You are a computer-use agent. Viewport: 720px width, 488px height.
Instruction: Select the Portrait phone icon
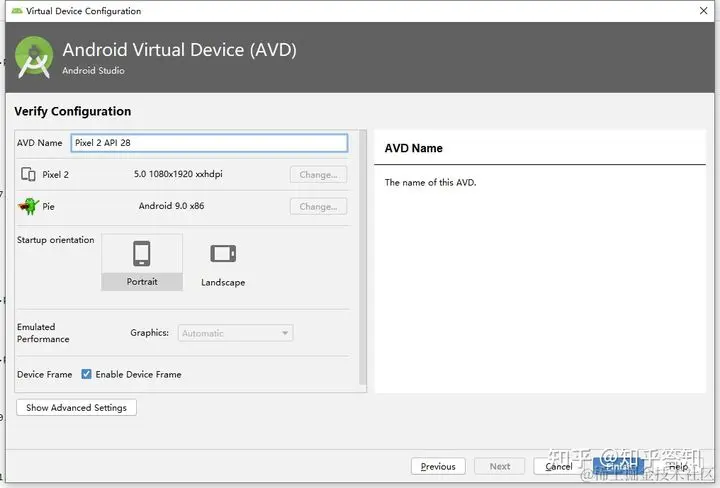[142, 253]
